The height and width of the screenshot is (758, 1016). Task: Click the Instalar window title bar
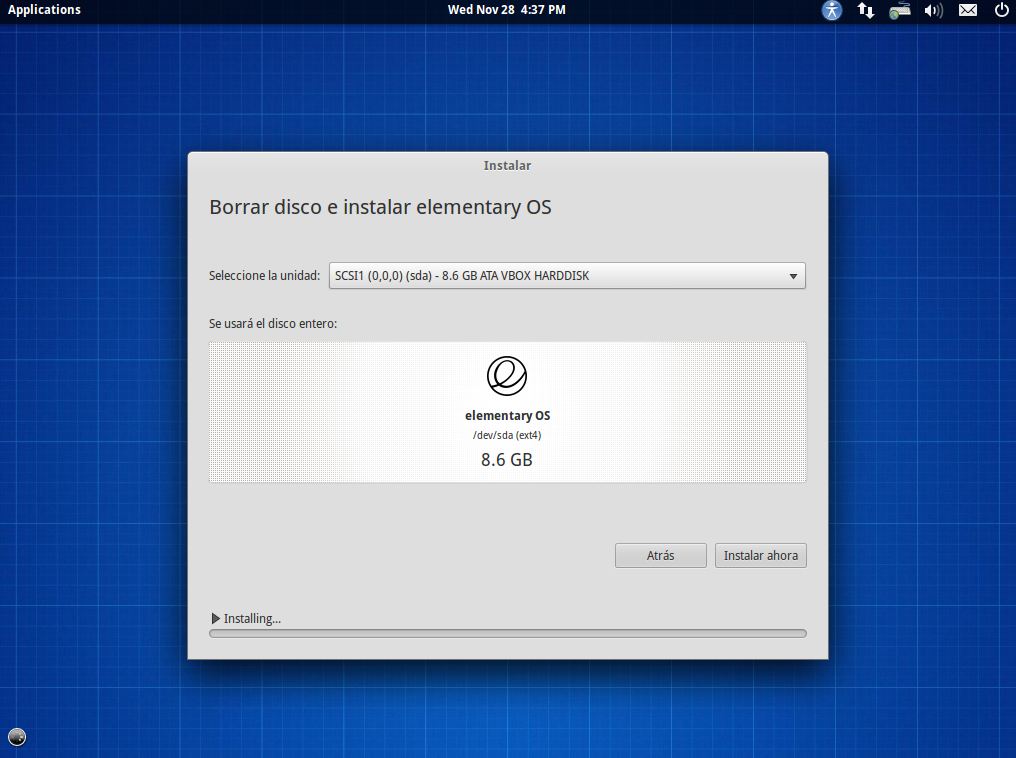(507, 166)
